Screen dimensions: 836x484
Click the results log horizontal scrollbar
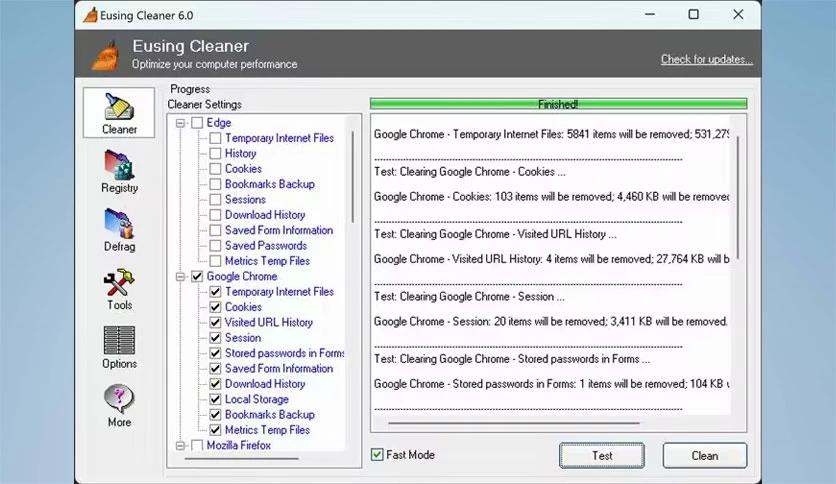click(x=514, y=423)
